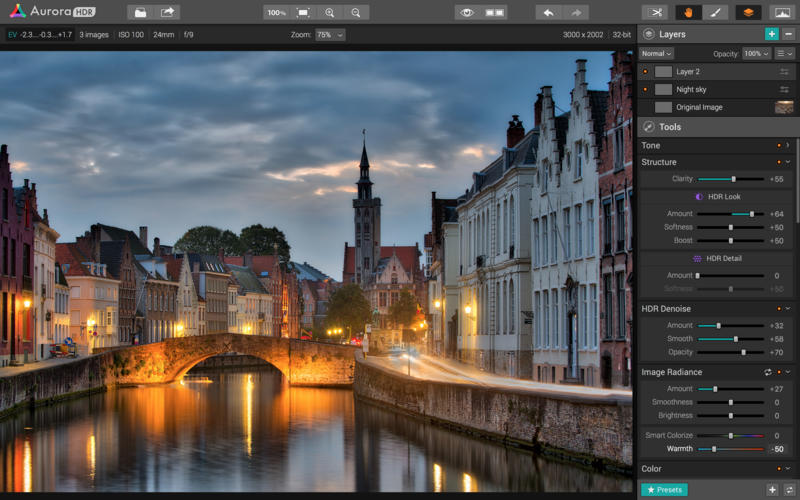Click the Warmth value field
The image size is (800, 500).
click(x=776, y=449)
